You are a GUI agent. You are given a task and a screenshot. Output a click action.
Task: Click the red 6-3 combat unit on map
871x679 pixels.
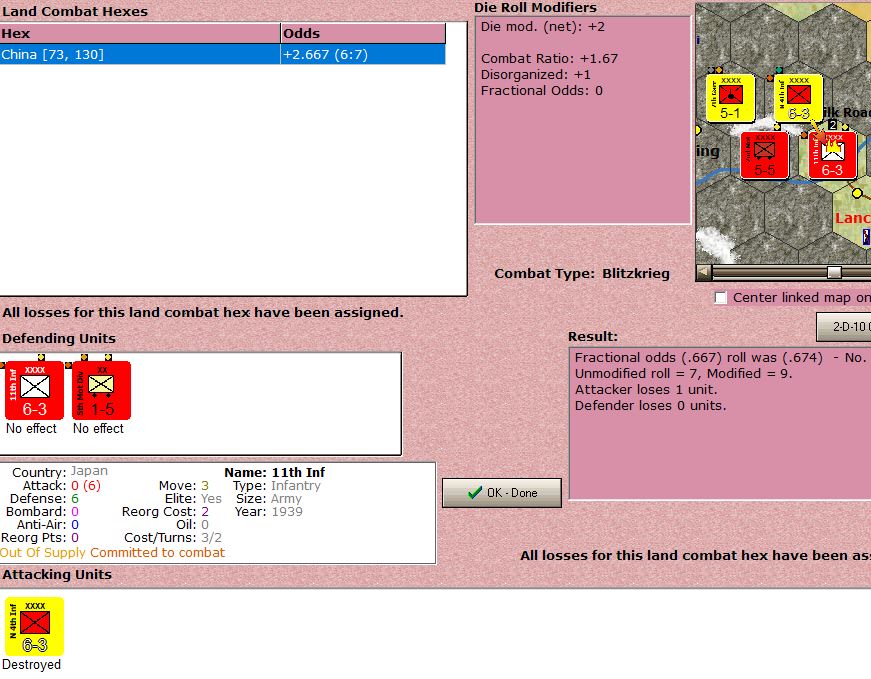pyautogui.click(x=832, y=155)
